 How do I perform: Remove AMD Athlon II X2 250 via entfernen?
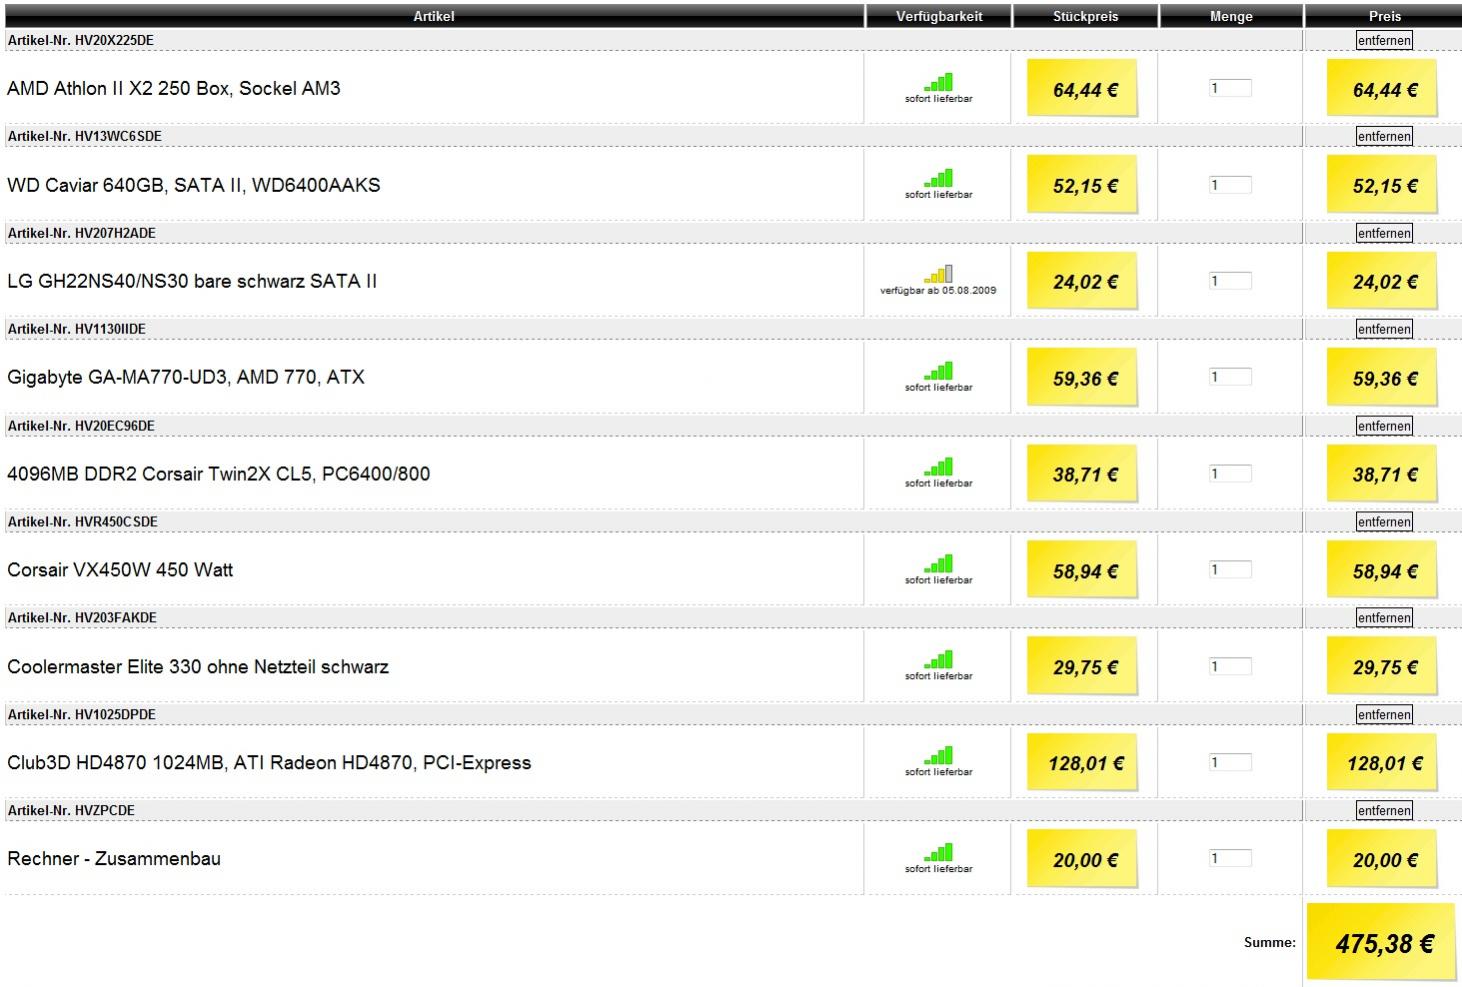point(1384,40)
